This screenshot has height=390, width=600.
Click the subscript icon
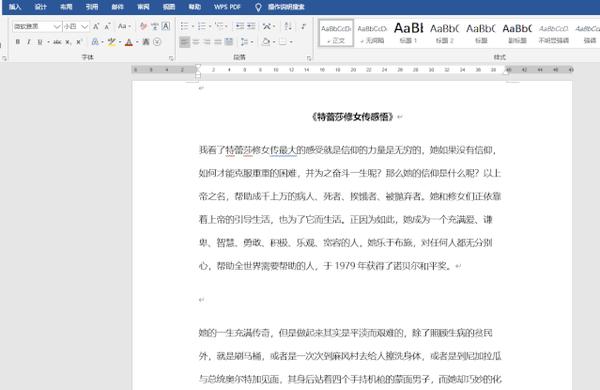point(68,42)
